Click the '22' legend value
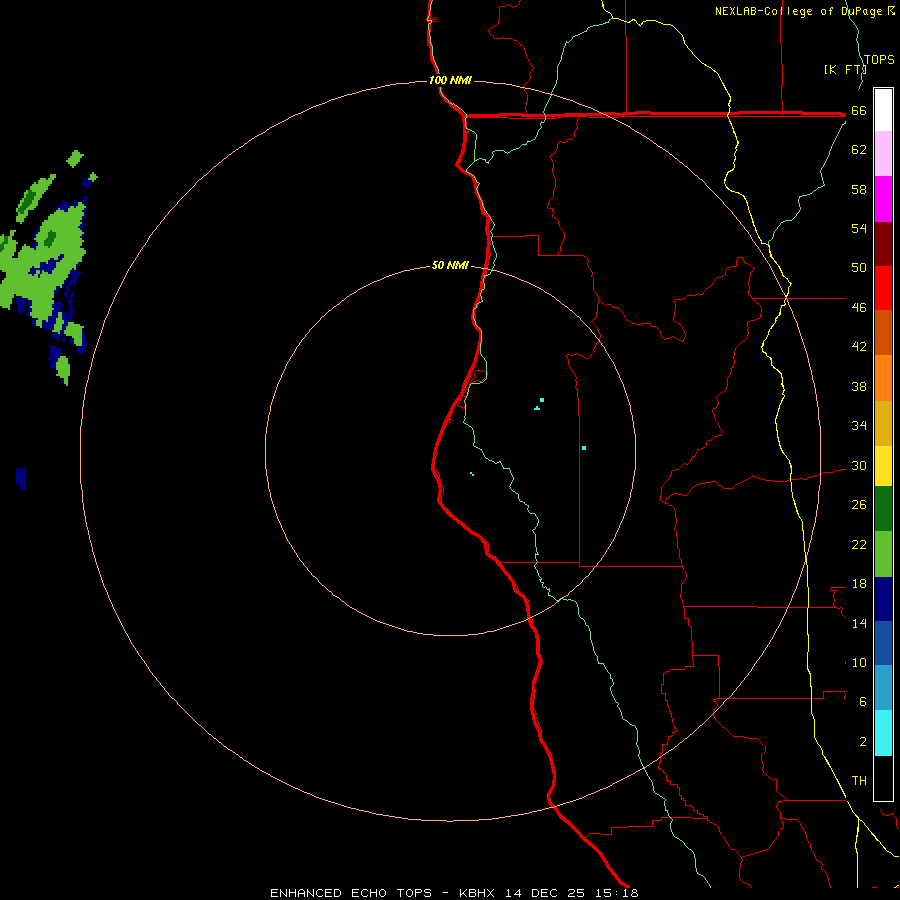Viewport: 900px width, 900px height. (x=859, y=544)
